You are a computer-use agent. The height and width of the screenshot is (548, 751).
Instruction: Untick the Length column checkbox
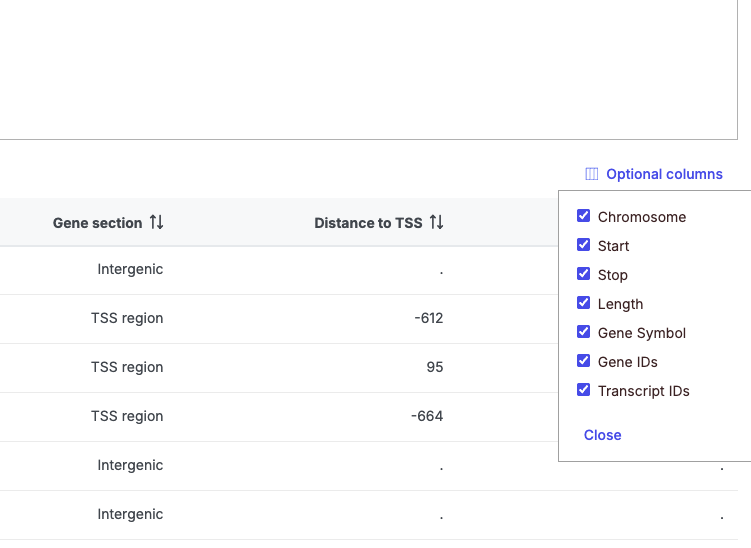coord(584,303)
